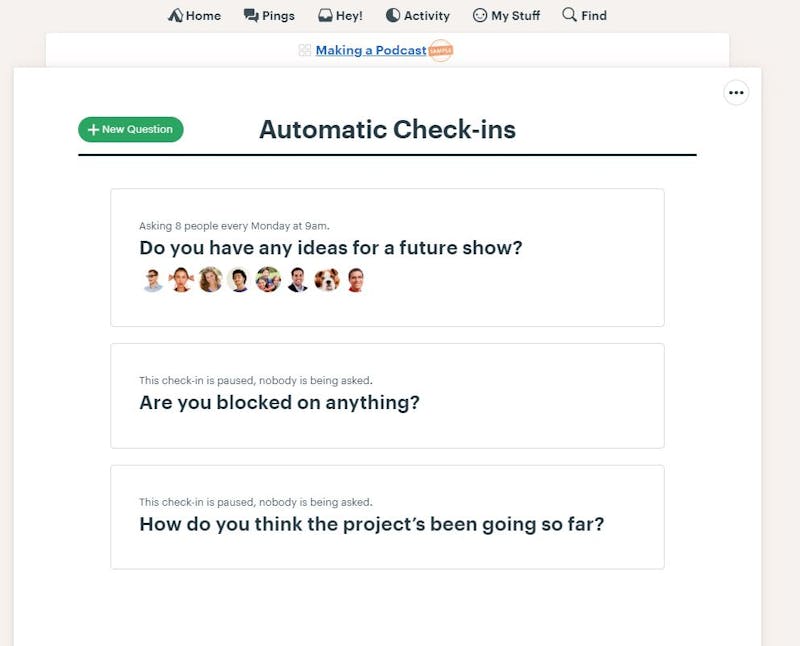The image size is (800, 646).
Task: Open the My Stuff smiley menu
Action: point(480,15)
